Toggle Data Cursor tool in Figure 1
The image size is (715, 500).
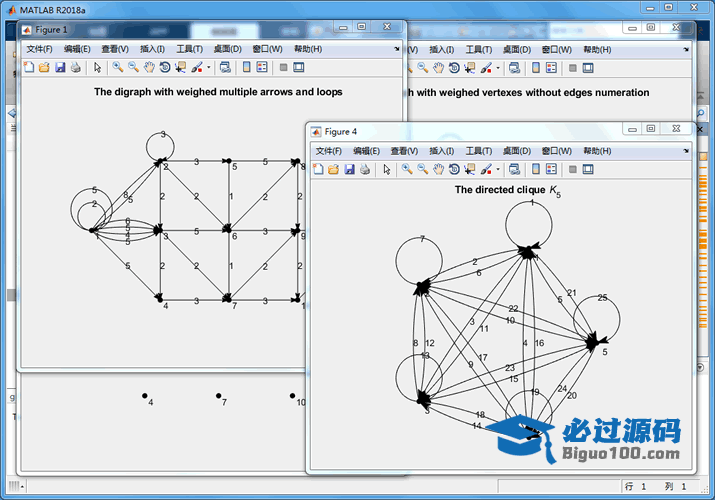pos(180,68)
